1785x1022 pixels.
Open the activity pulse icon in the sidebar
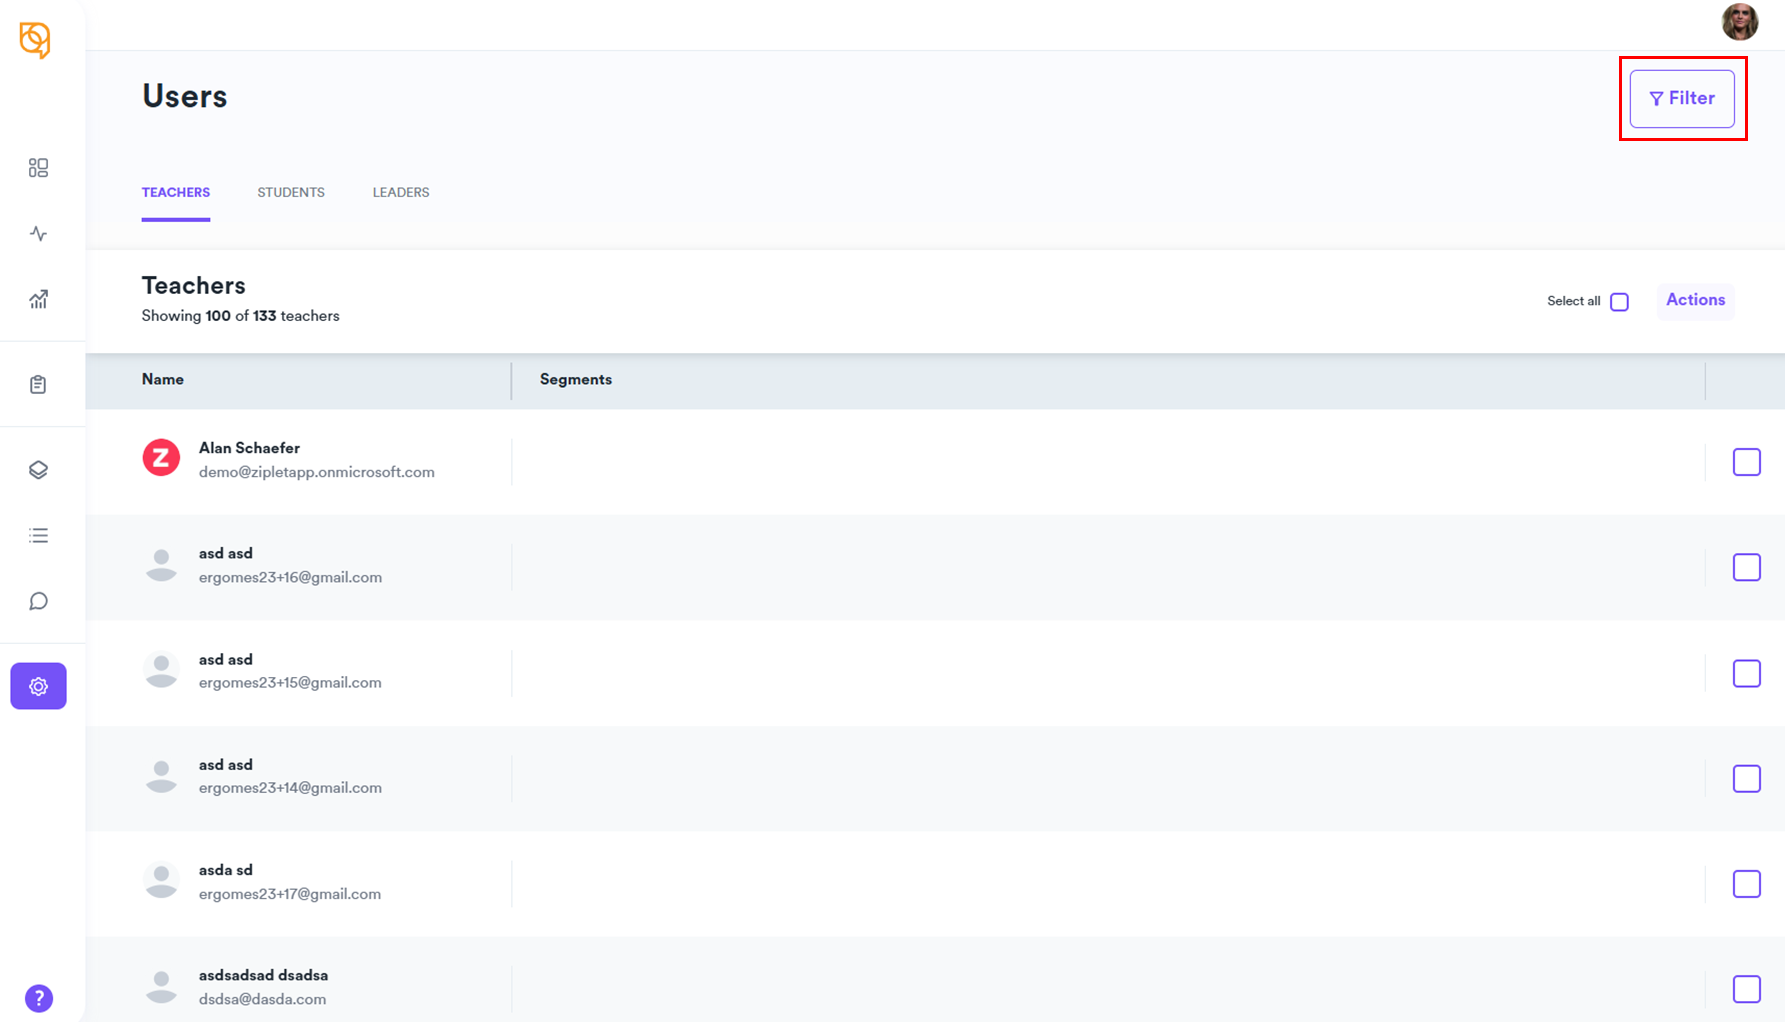38,234
